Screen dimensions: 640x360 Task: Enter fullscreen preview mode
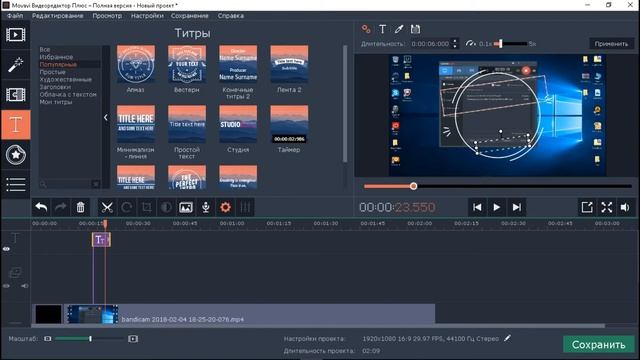point(607,207)
